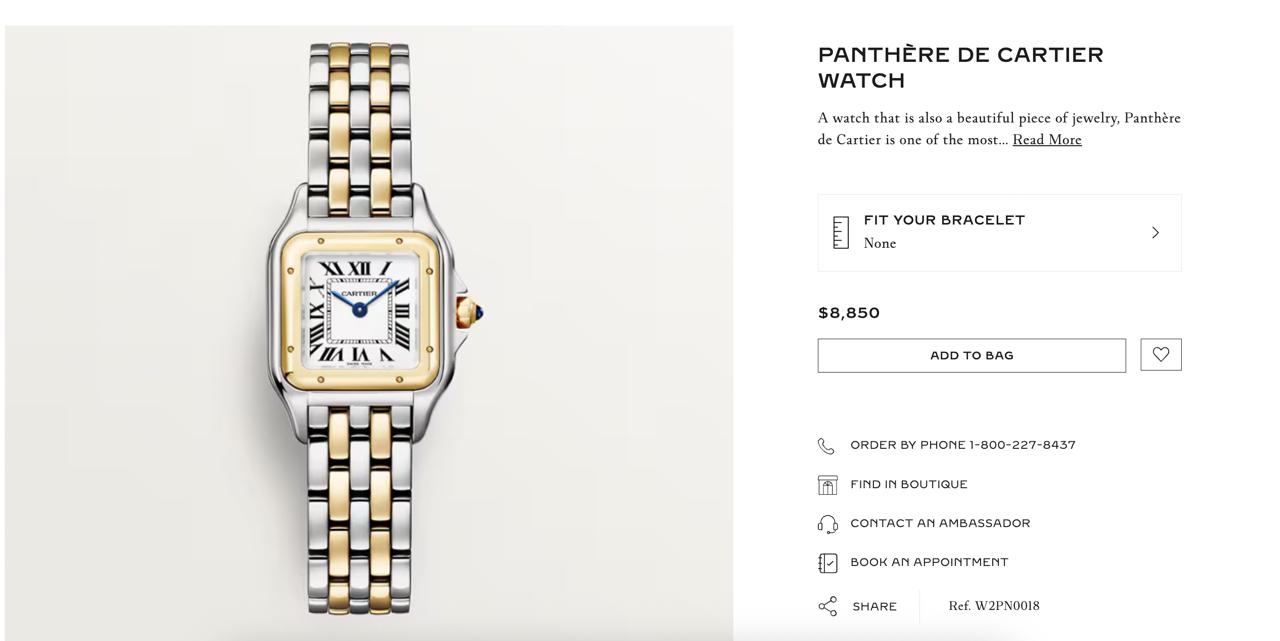Click the $8,850 price text
The height and width of the screenshot is (641, 1280).
pos(849,313)
